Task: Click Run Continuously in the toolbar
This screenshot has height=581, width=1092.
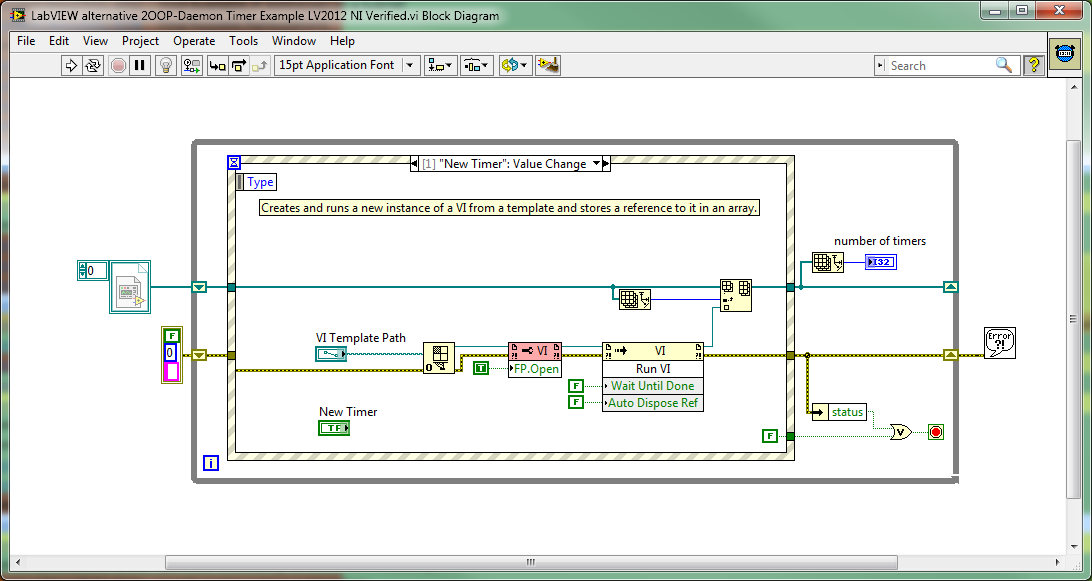Action: [93, 65]
